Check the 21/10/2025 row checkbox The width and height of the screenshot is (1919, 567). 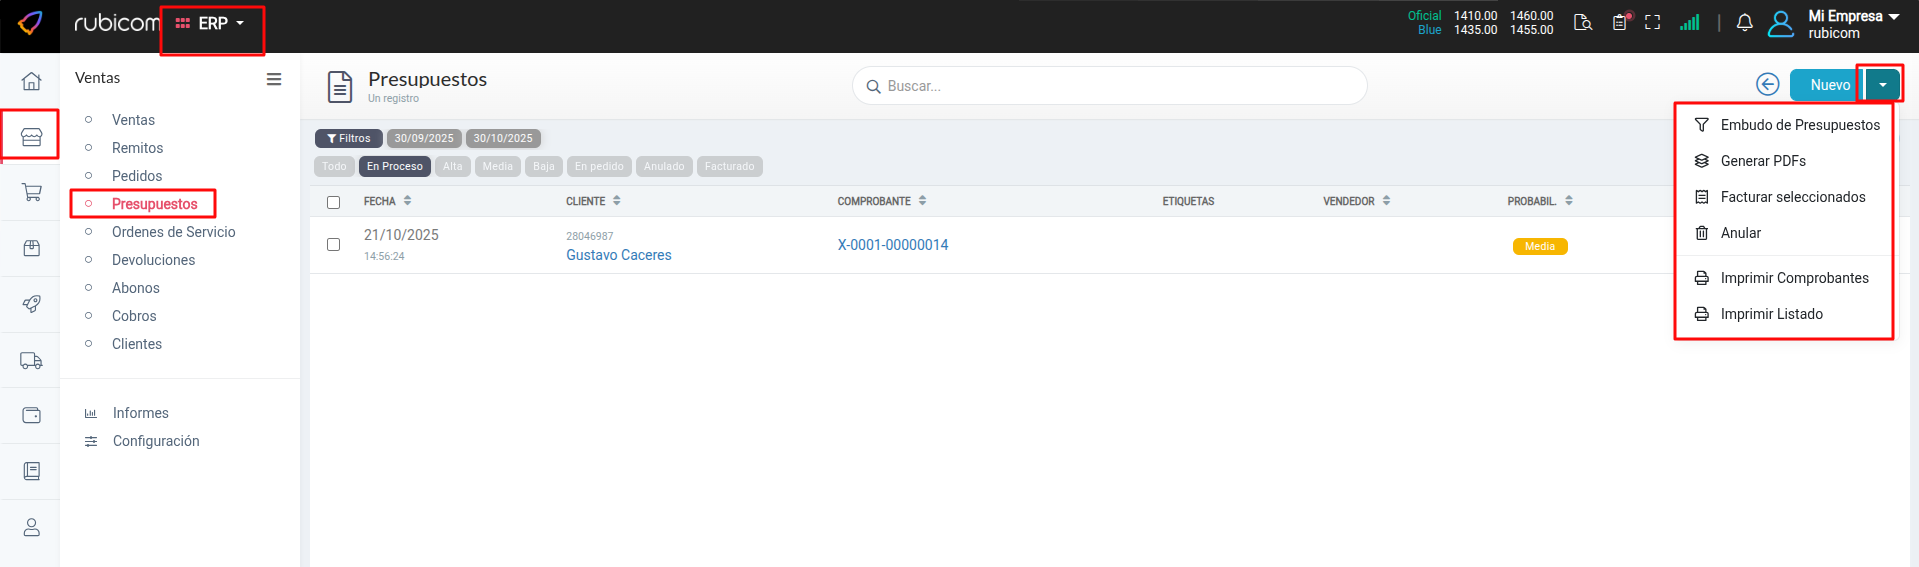pyautogui.click(x=334, y=244)
